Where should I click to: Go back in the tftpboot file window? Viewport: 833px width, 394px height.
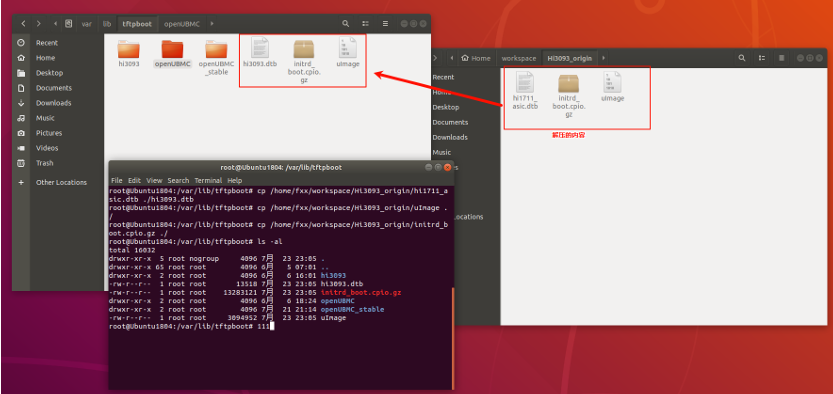point(23,24)
